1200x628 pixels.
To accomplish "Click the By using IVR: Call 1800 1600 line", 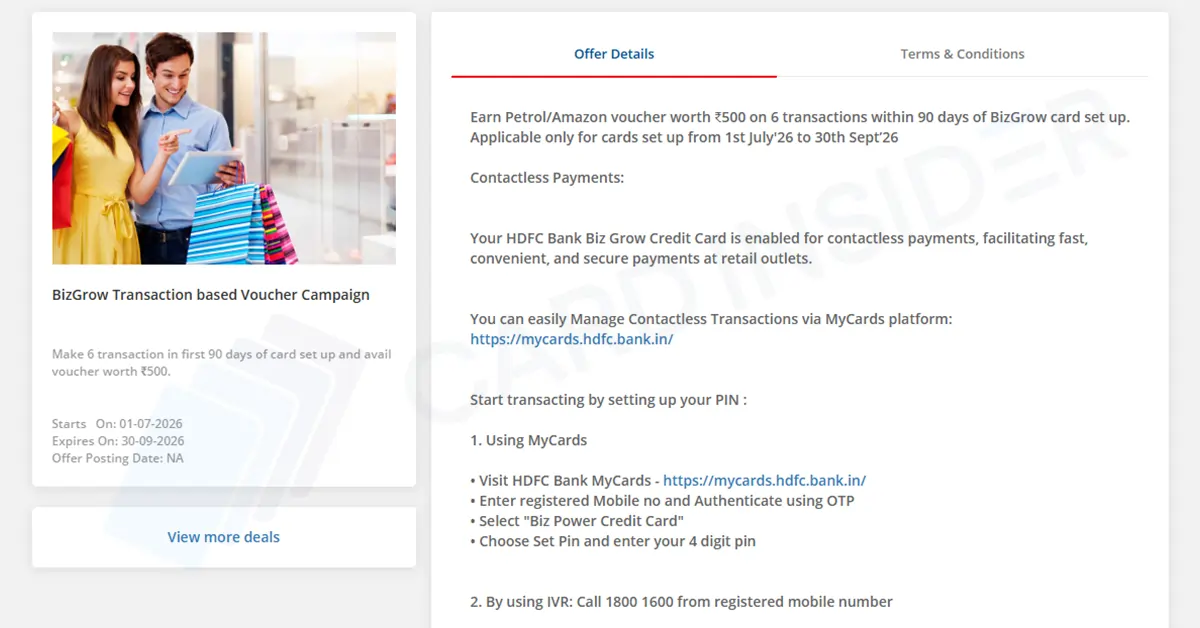I will 681,602.
